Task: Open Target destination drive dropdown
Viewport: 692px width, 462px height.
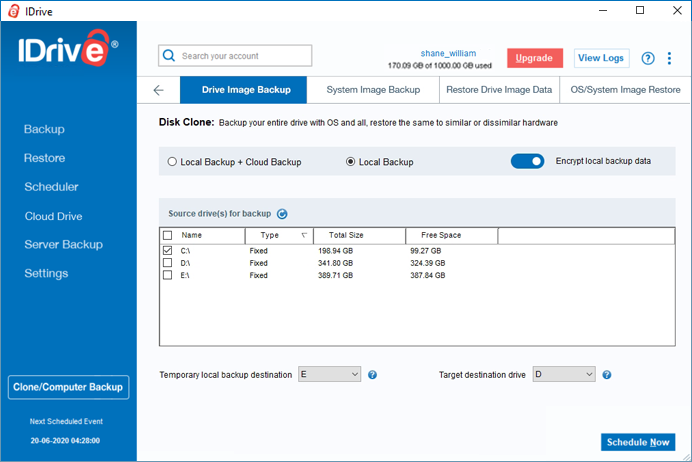Action: click(x=564, y=374)
